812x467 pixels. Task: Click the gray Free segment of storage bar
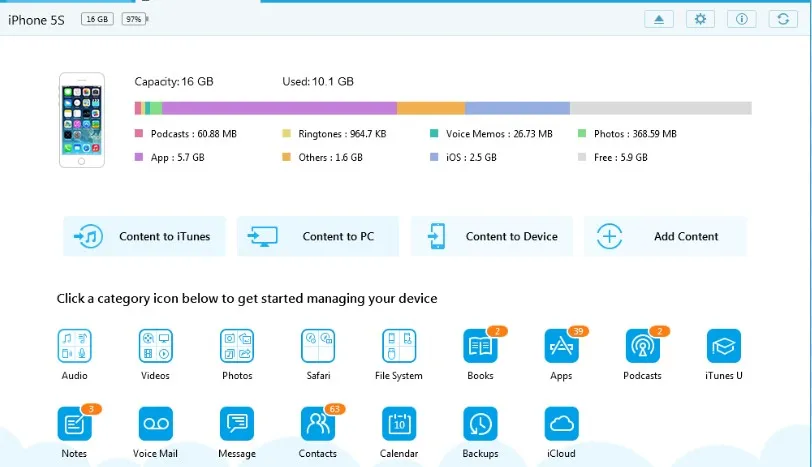point(661,108)
